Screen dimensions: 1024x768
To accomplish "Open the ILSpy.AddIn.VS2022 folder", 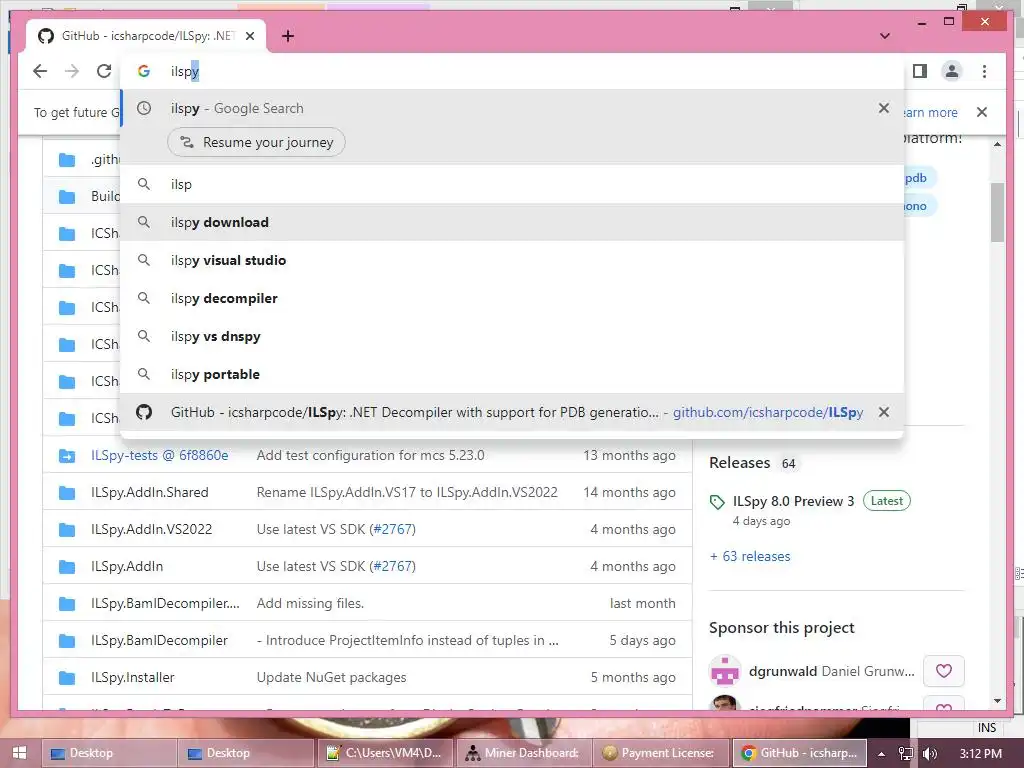I will tap(152, 529).
